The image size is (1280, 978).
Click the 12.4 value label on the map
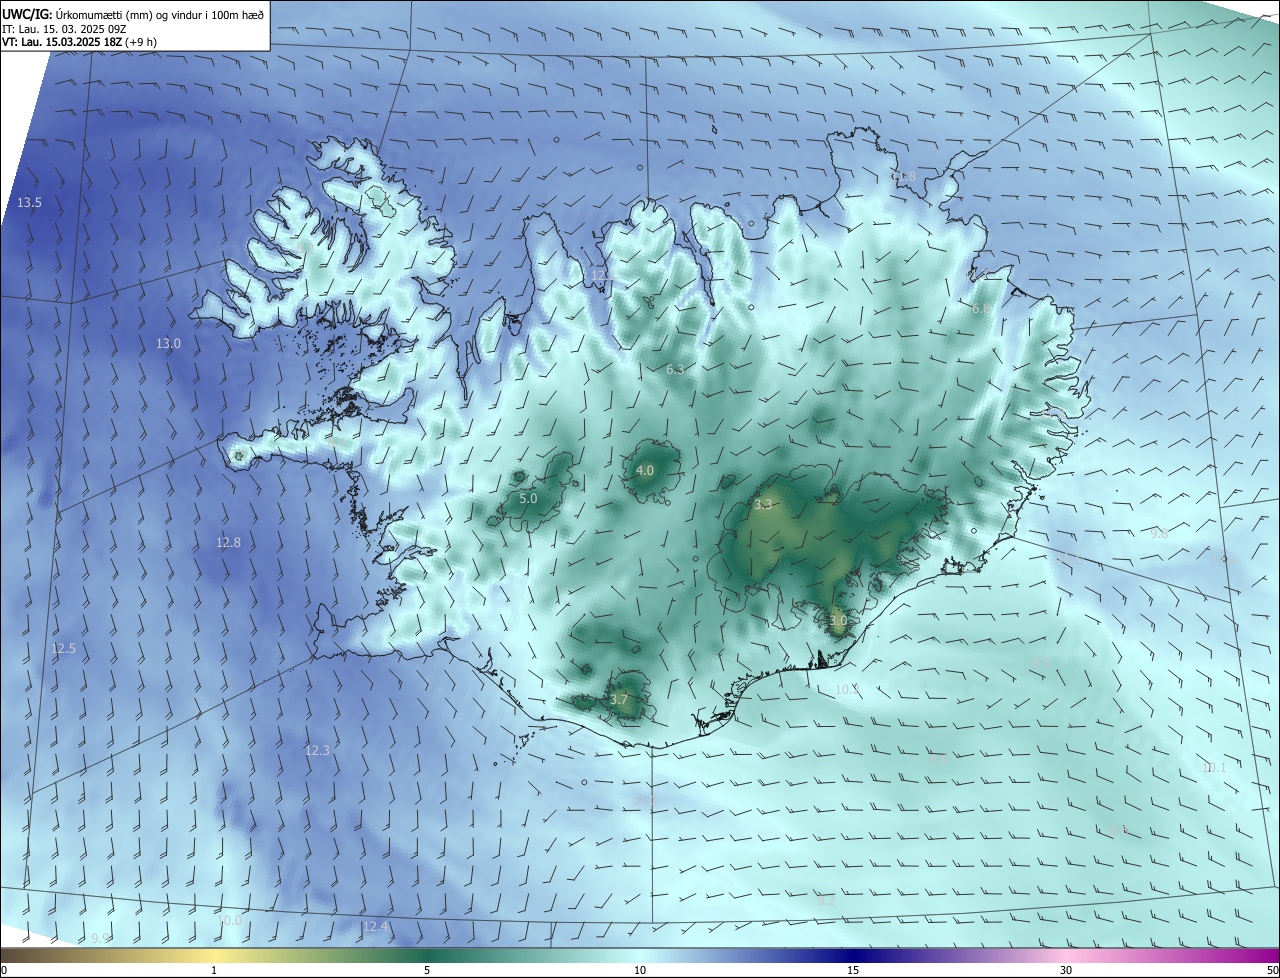[375, 927]
